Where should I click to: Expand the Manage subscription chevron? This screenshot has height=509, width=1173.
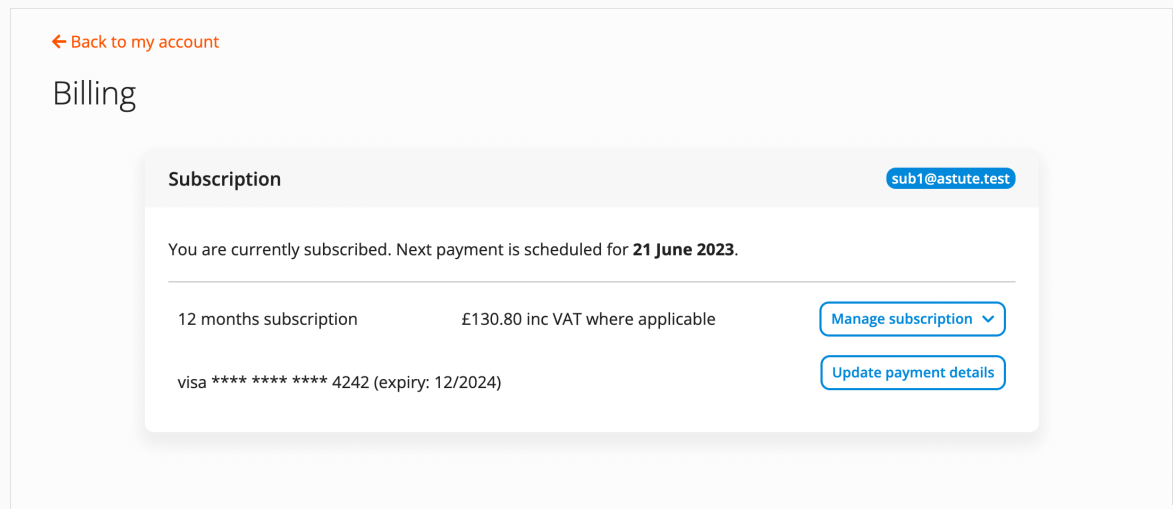pos(988,319)
